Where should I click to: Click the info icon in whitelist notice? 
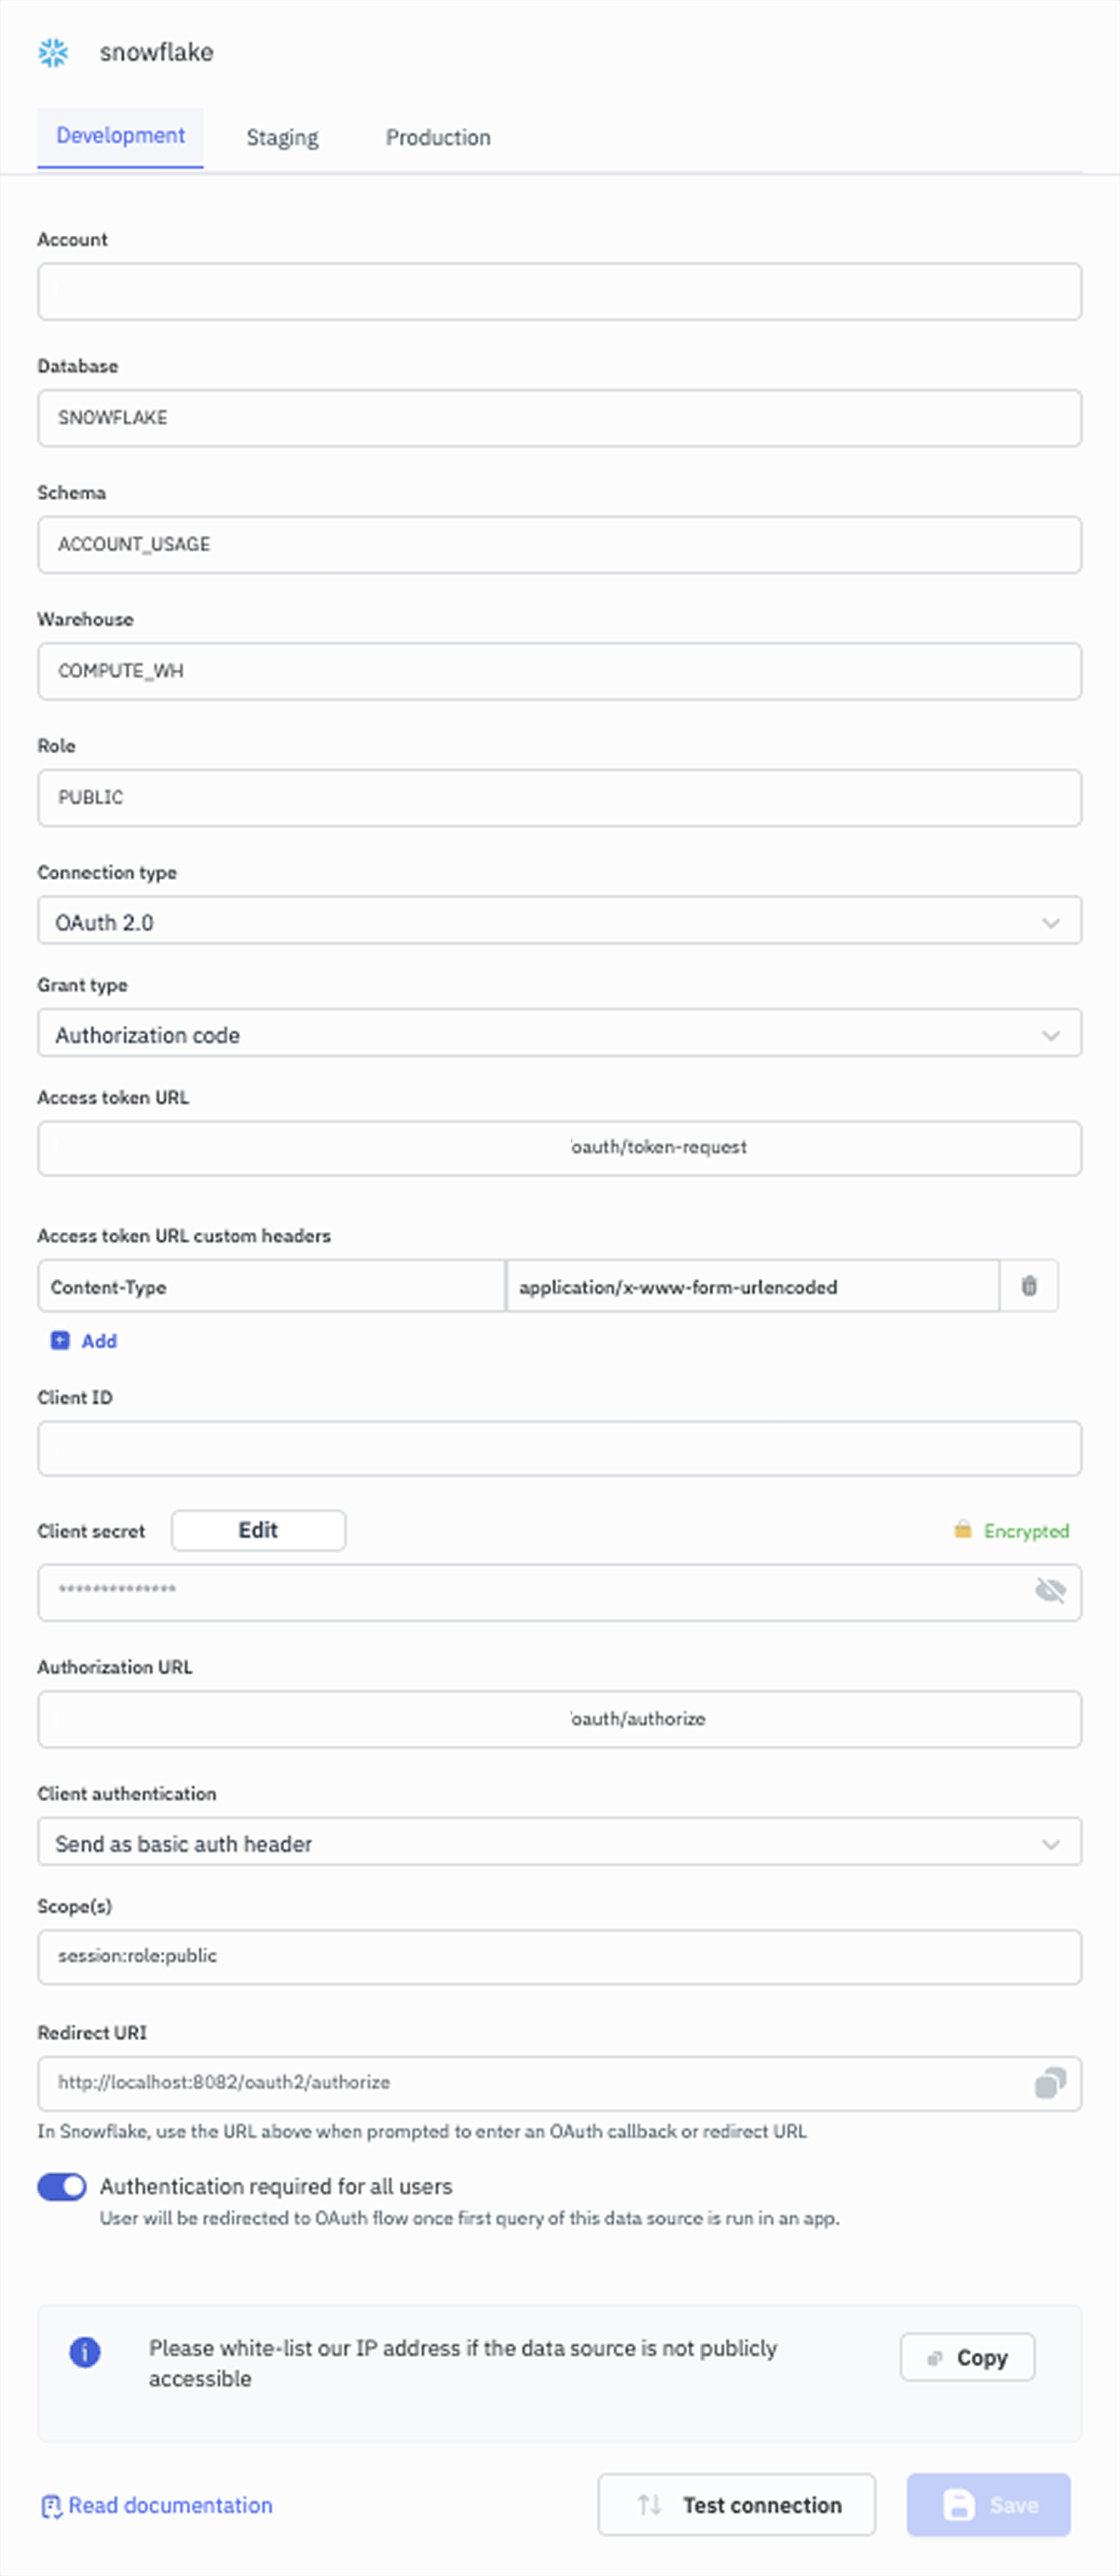pyautogui.click(x=85, y=2352)
